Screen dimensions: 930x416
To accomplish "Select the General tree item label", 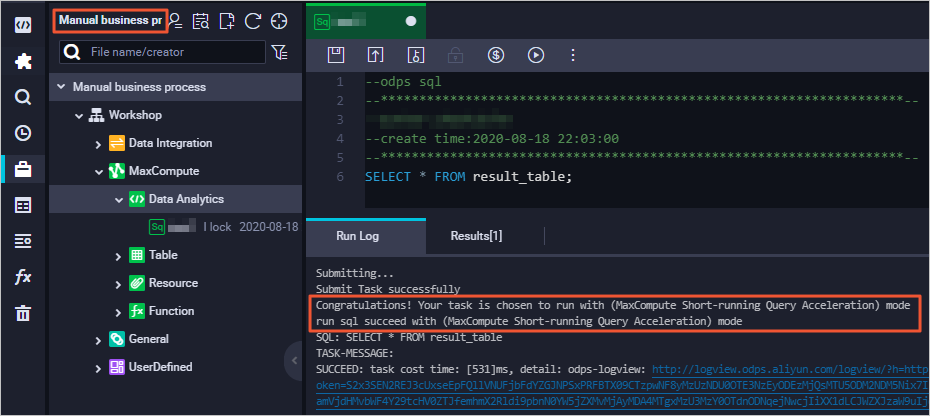I will point(149,339).
